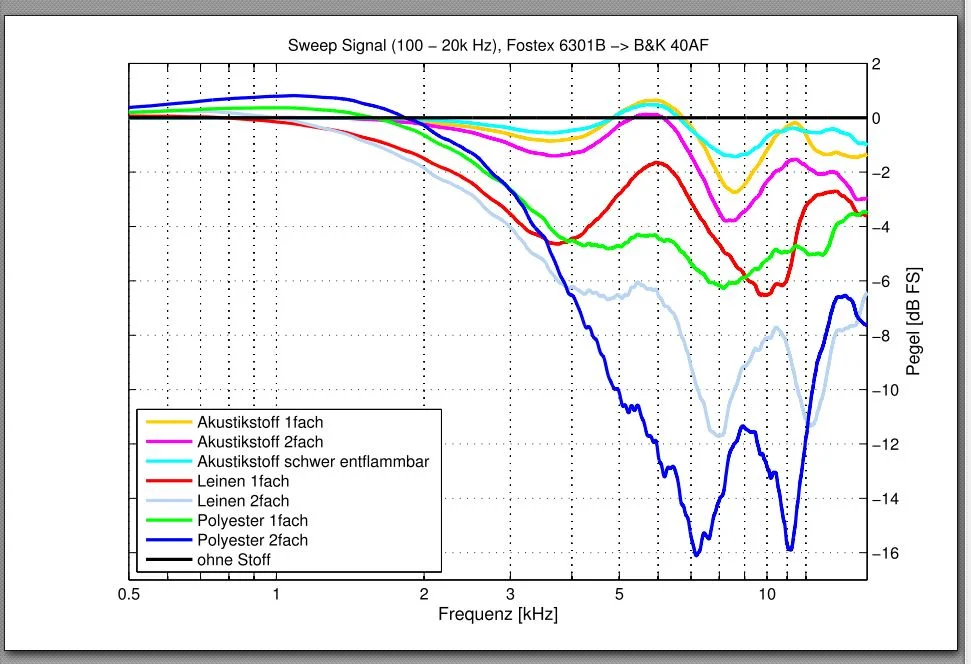Click the magenta line sample for Akustikstoff 2fach

click(168, 442)
